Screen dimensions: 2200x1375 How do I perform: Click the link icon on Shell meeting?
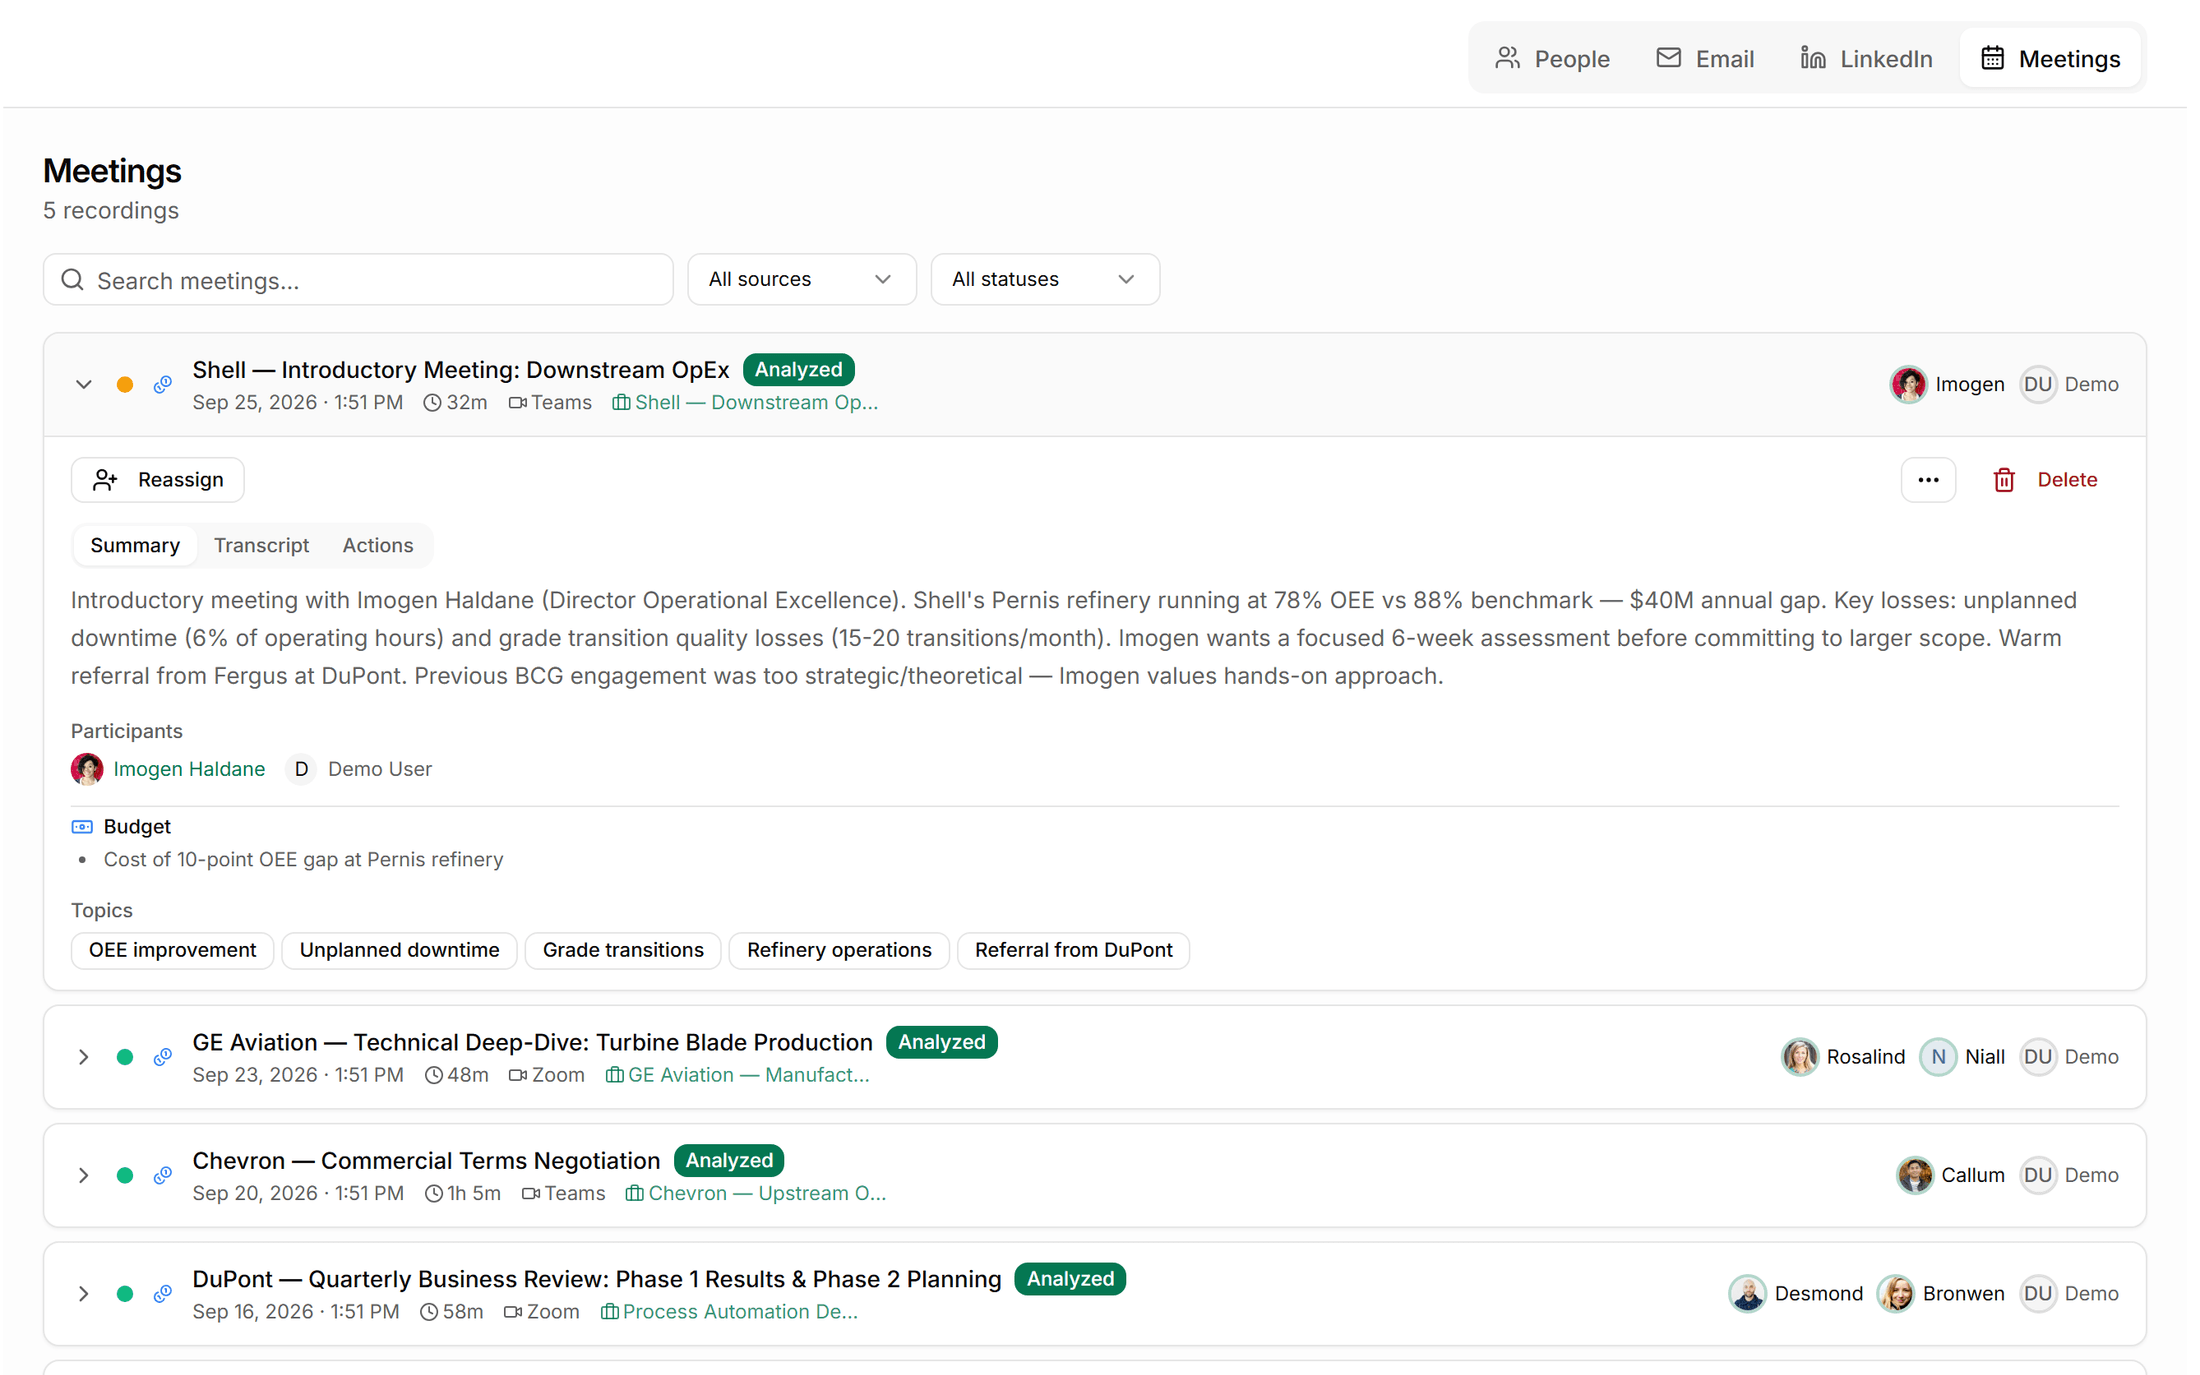tap(163, 385)
